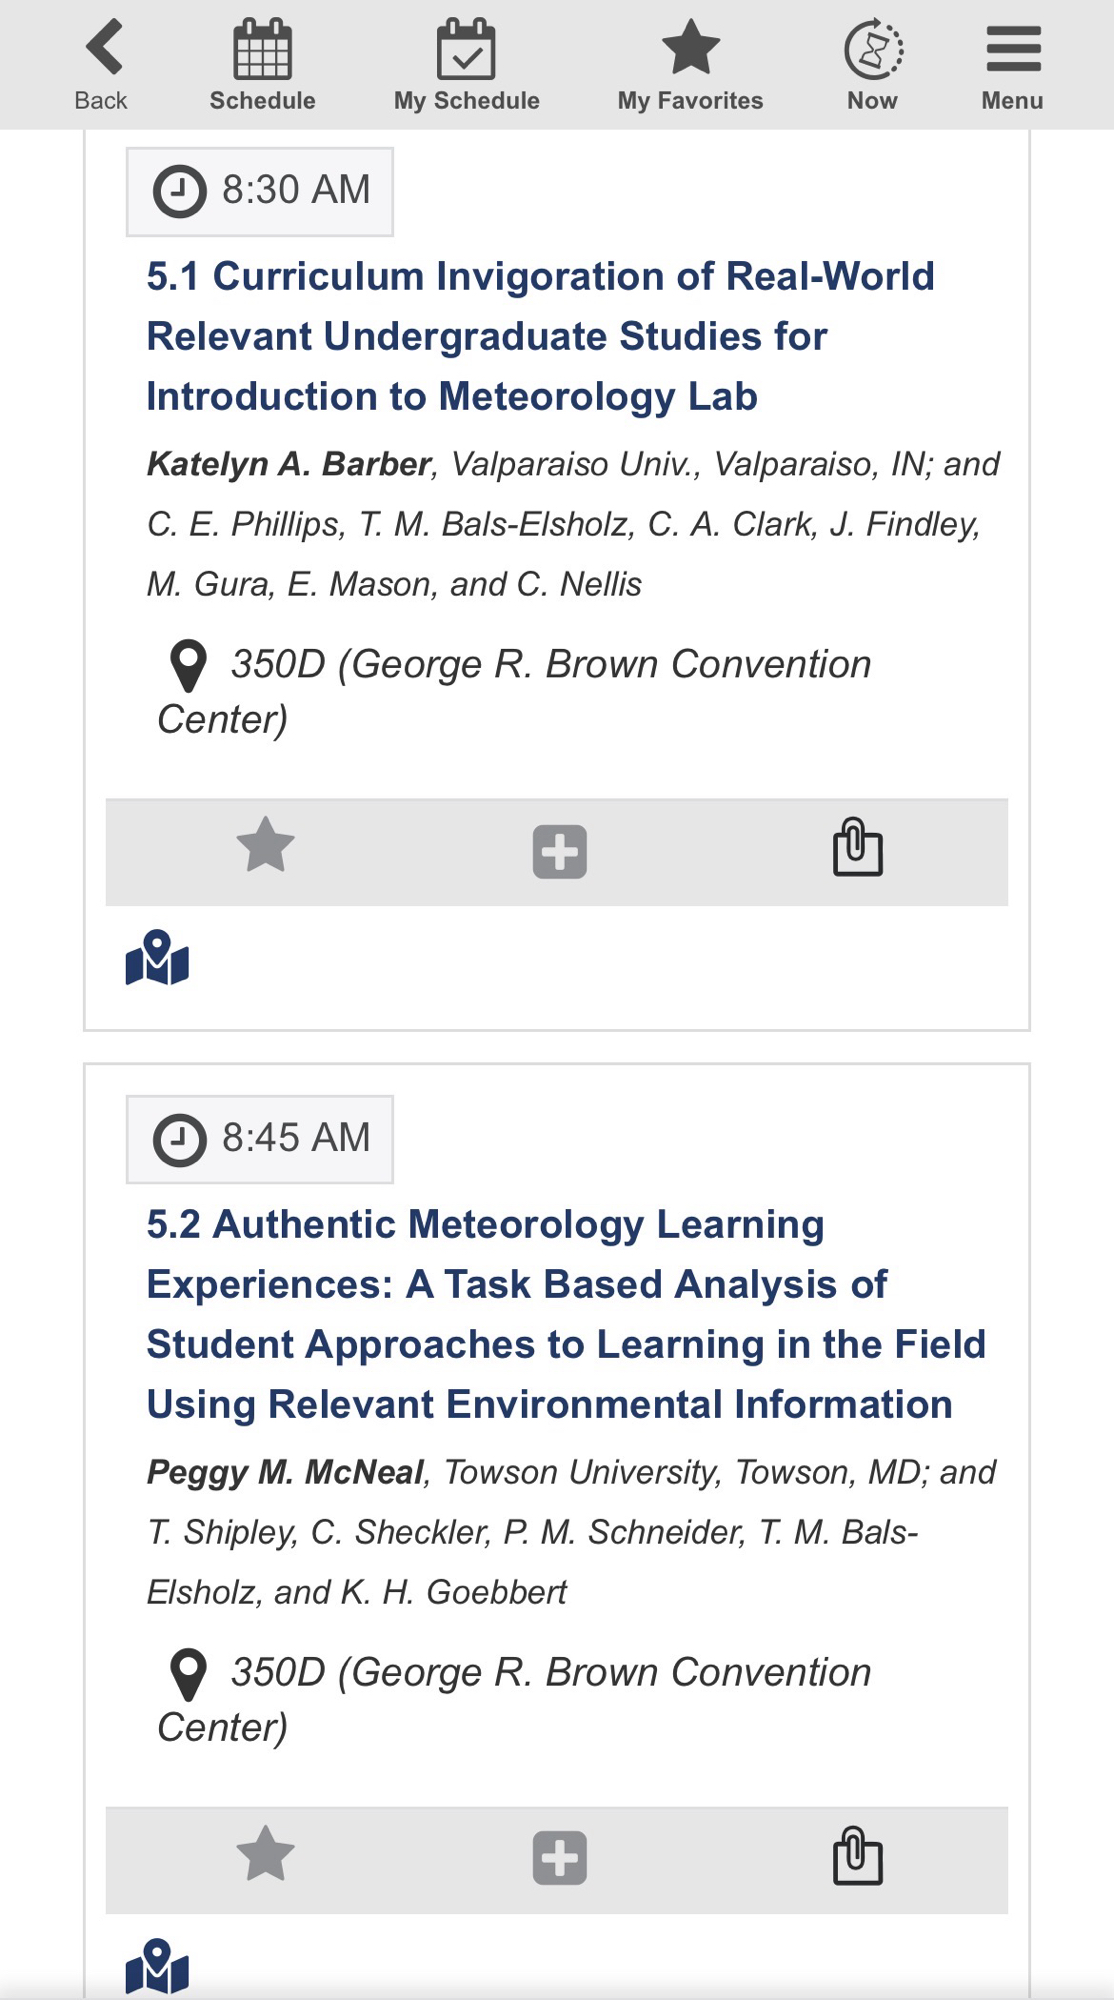
Task: Open attachments for session 5.1
Action: tap(857, 848)
